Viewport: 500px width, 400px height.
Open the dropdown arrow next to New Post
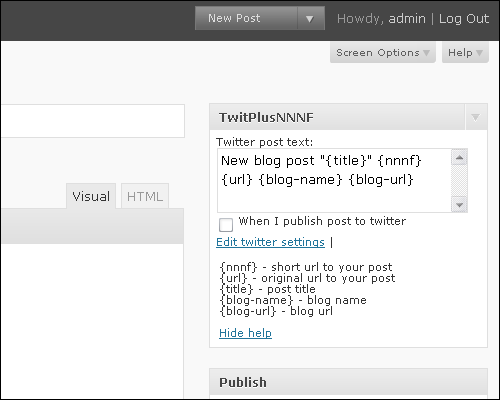[x=311, y=19]
